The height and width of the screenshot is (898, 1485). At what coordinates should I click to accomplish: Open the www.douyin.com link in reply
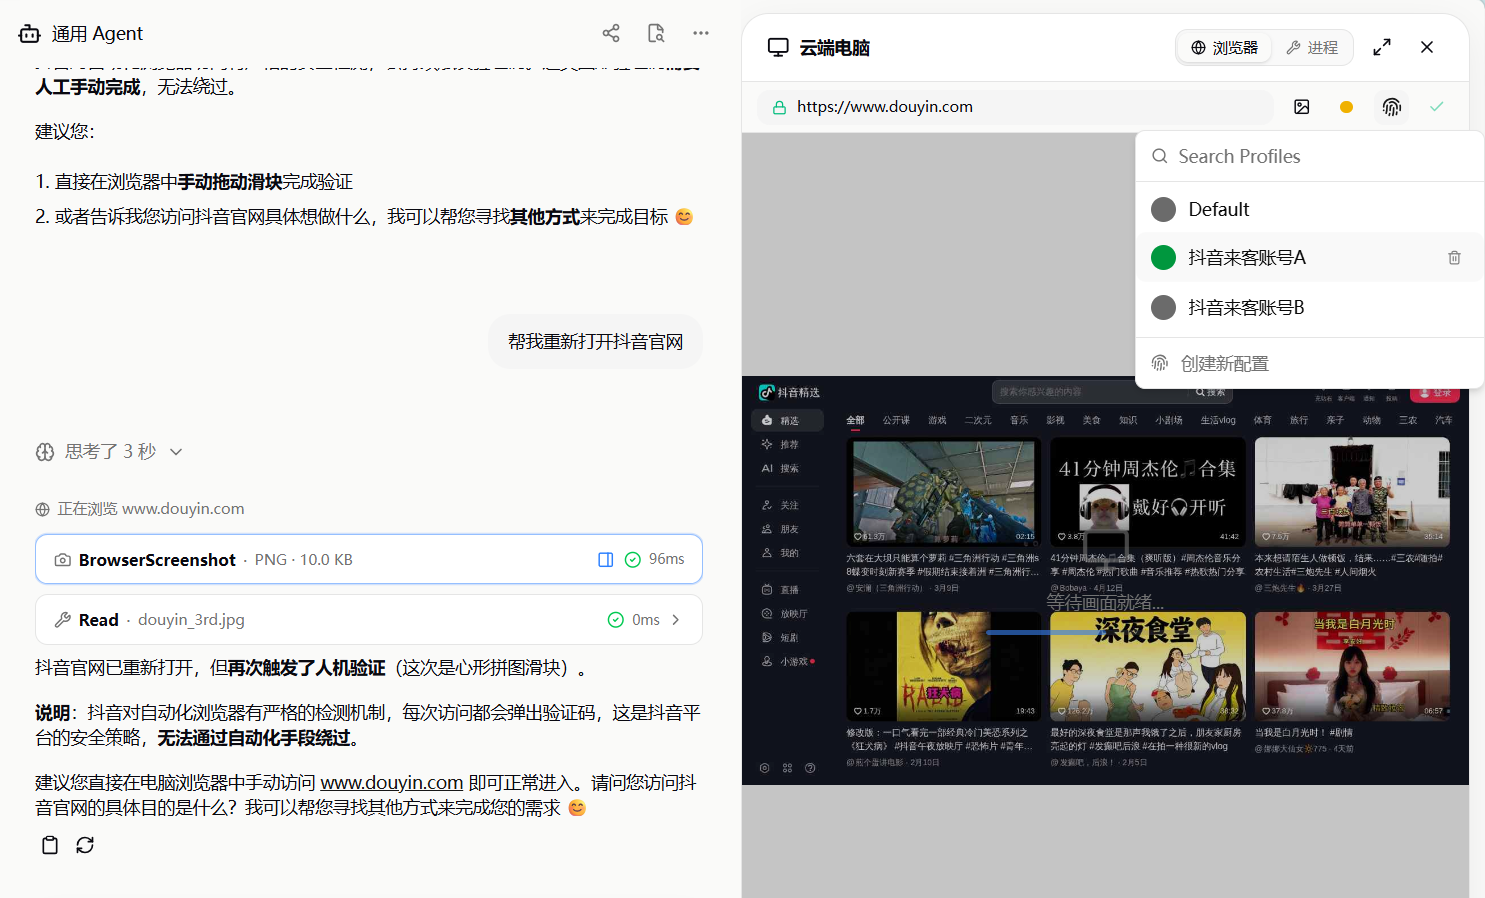click(x=391, y=782)
